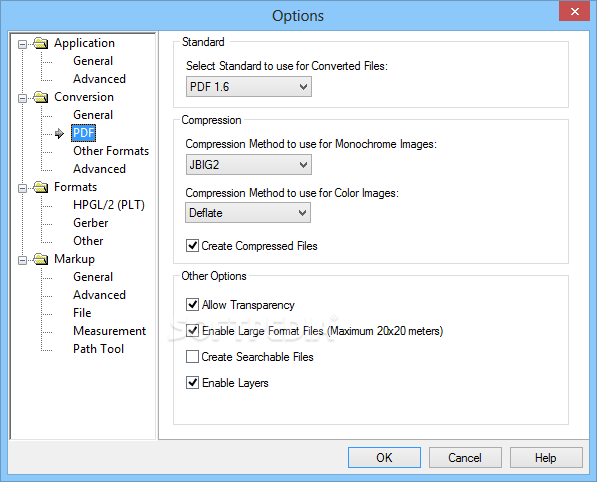The height and width of the screenshot is (482, 597).
Task: Click the Markup folder icon
Action: click(x=40, y=259)
